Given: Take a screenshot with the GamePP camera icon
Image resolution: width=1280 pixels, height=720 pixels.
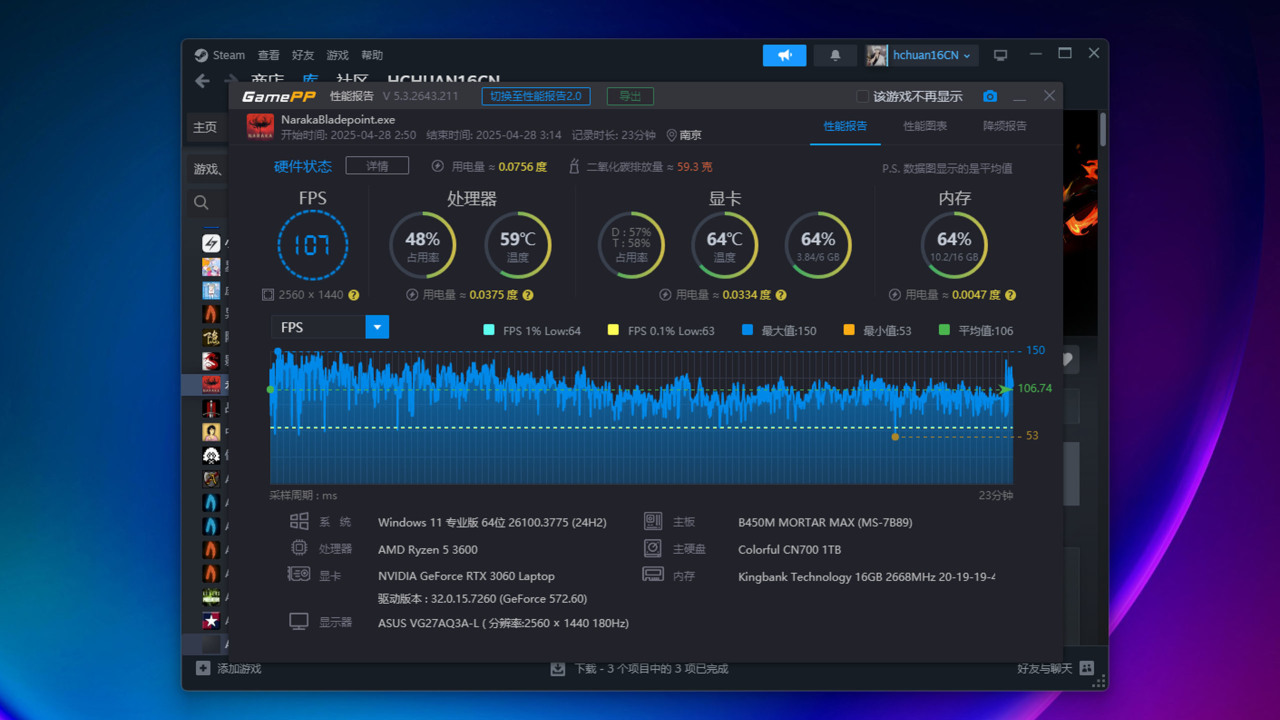Looking at the screenshot, I should [x=990, y=96].
